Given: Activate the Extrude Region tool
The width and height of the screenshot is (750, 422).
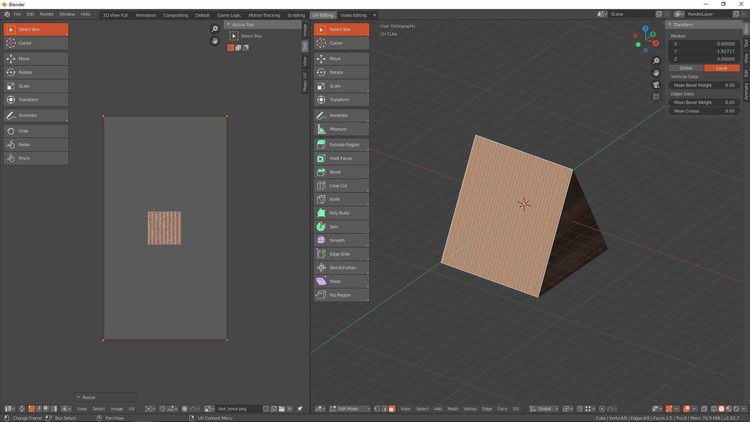Looking at the screenshot, I should tap(340, 144).
